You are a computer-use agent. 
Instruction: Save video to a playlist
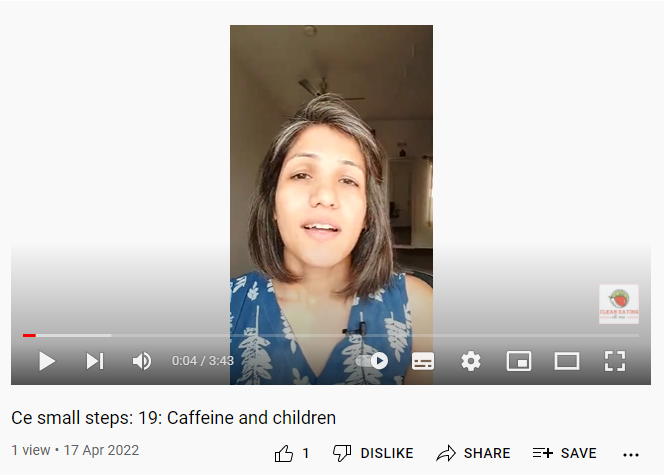[564, 453]
